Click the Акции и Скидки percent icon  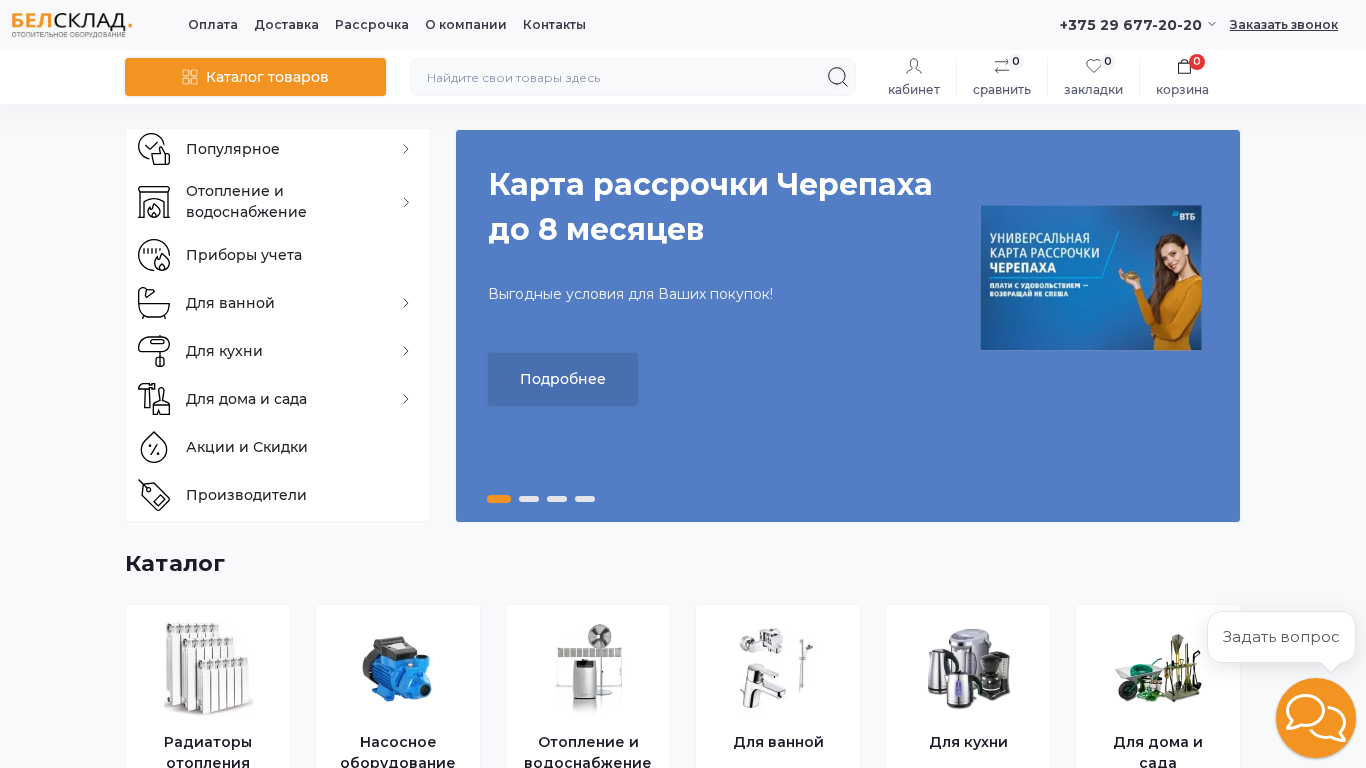pyautogui.click(x=154, y=447)
